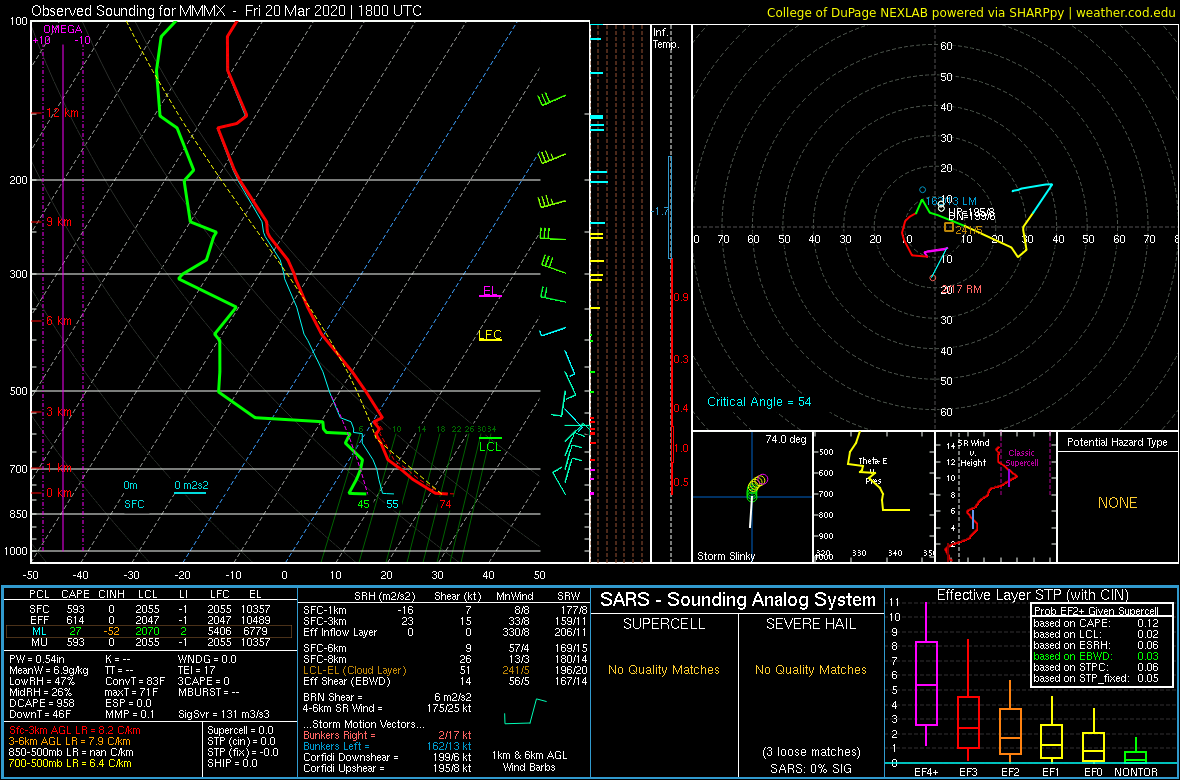Click the wetbulb value 45
The height and width of the screenshot is (780, 1180).
[x=363, y=504]
